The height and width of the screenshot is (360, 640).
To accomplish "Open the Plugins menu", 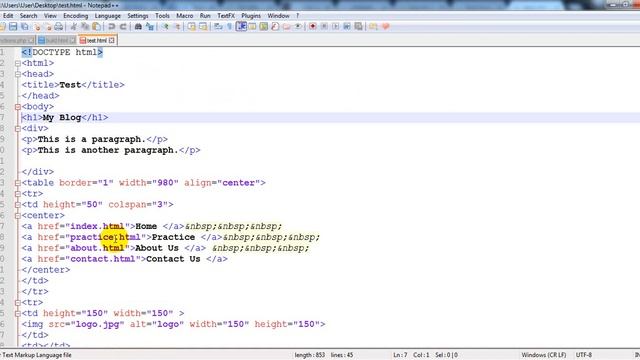I will tap(251, 16).
